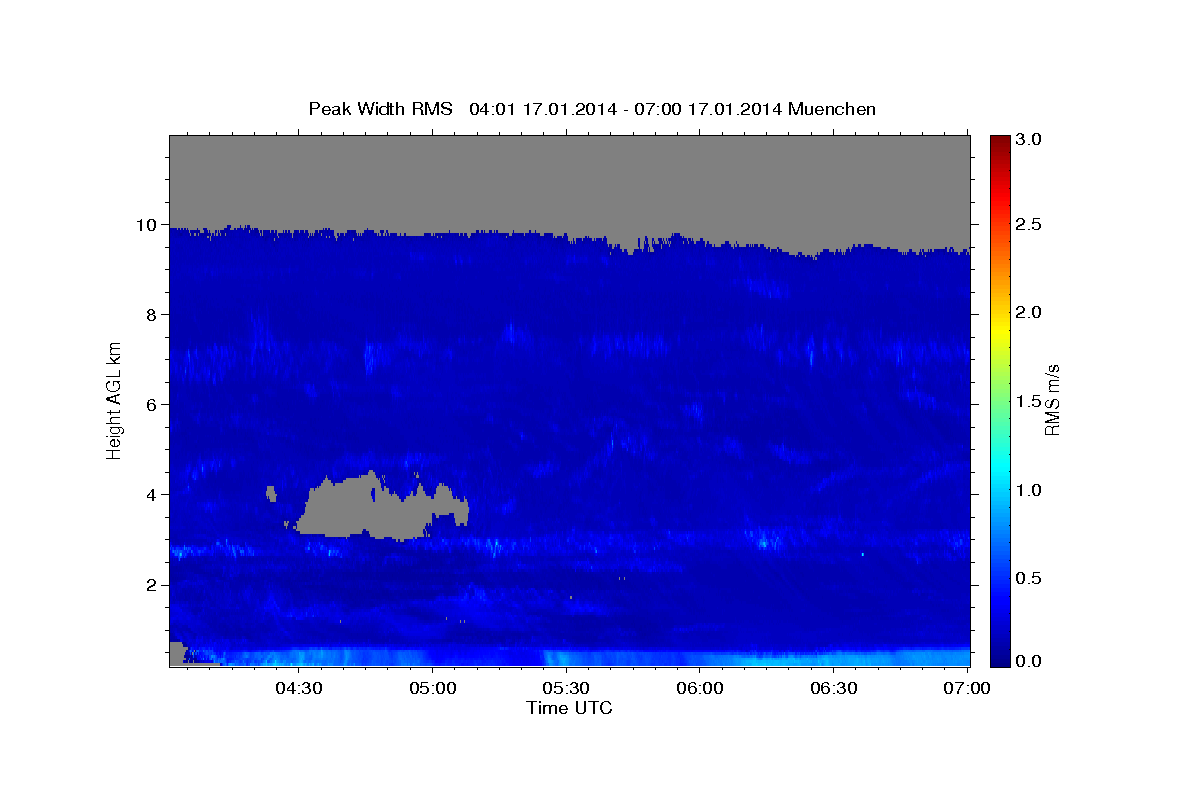Click the 05:30 time tick label
The image size is (1200, 800).
(x=566, y=688)
